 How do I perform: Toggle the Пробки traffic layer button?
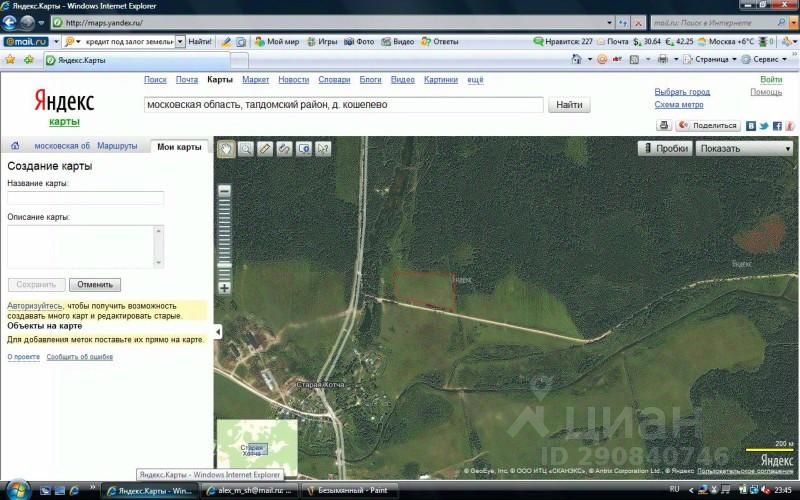click(665, 148)
